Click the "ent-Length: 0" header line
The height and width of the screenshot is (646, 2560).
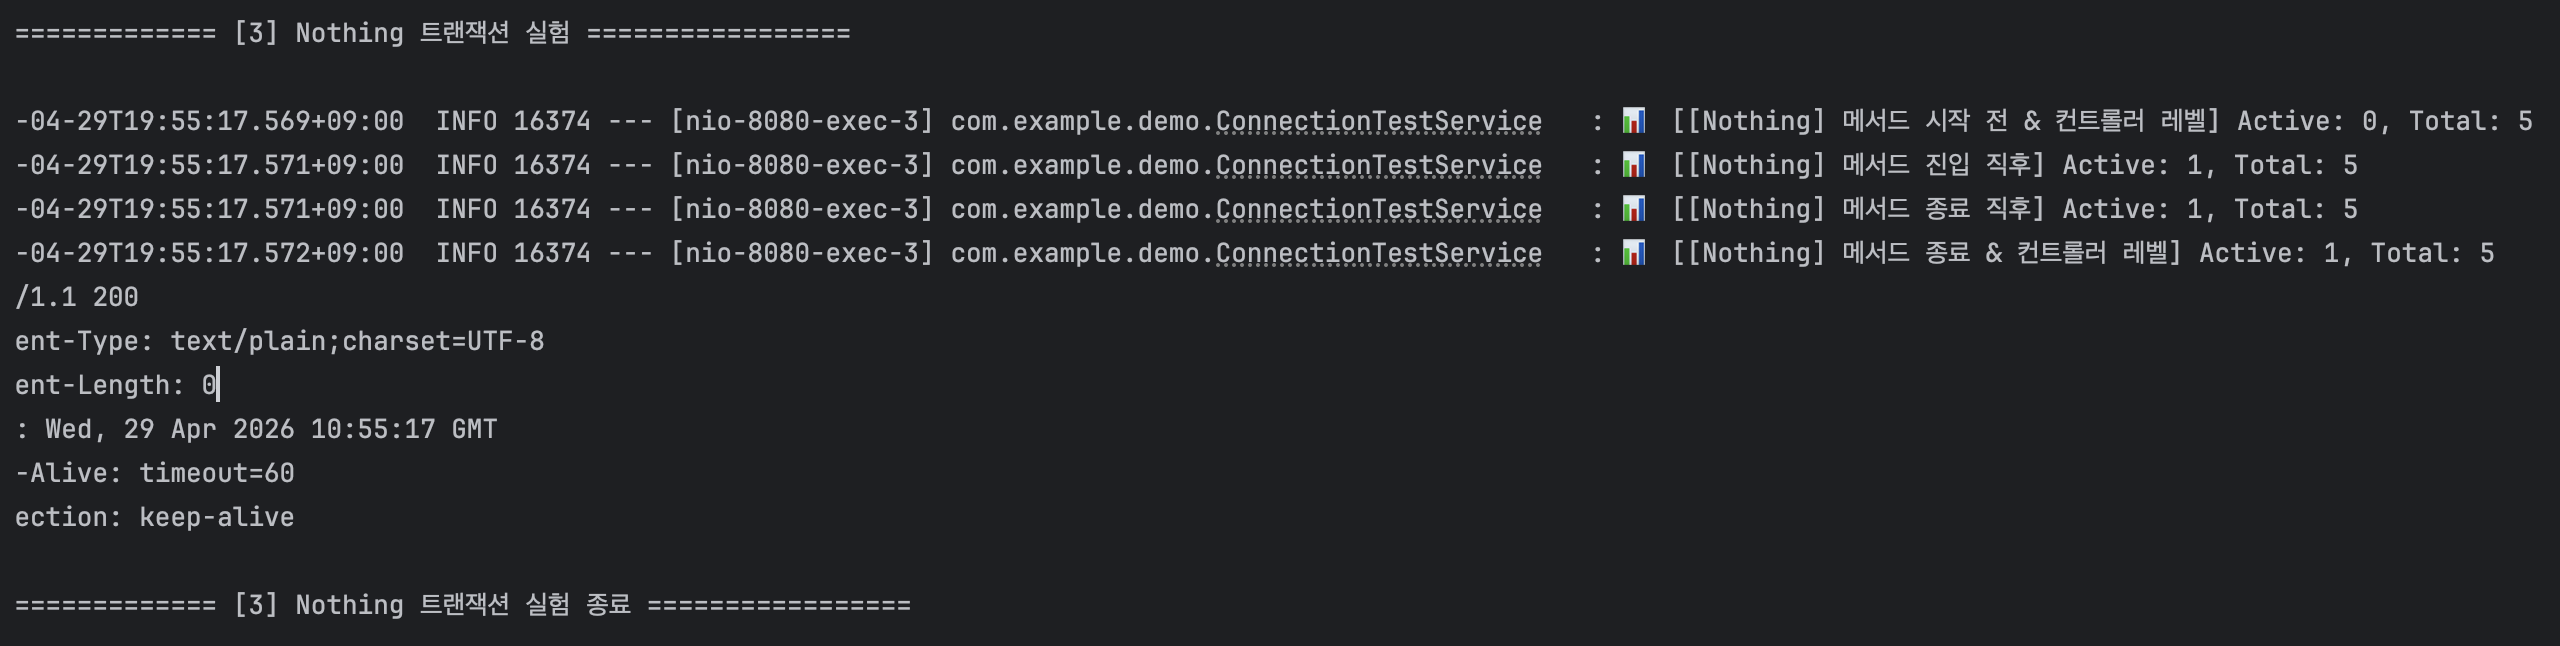pyautogui.click(x=115, y=385)
